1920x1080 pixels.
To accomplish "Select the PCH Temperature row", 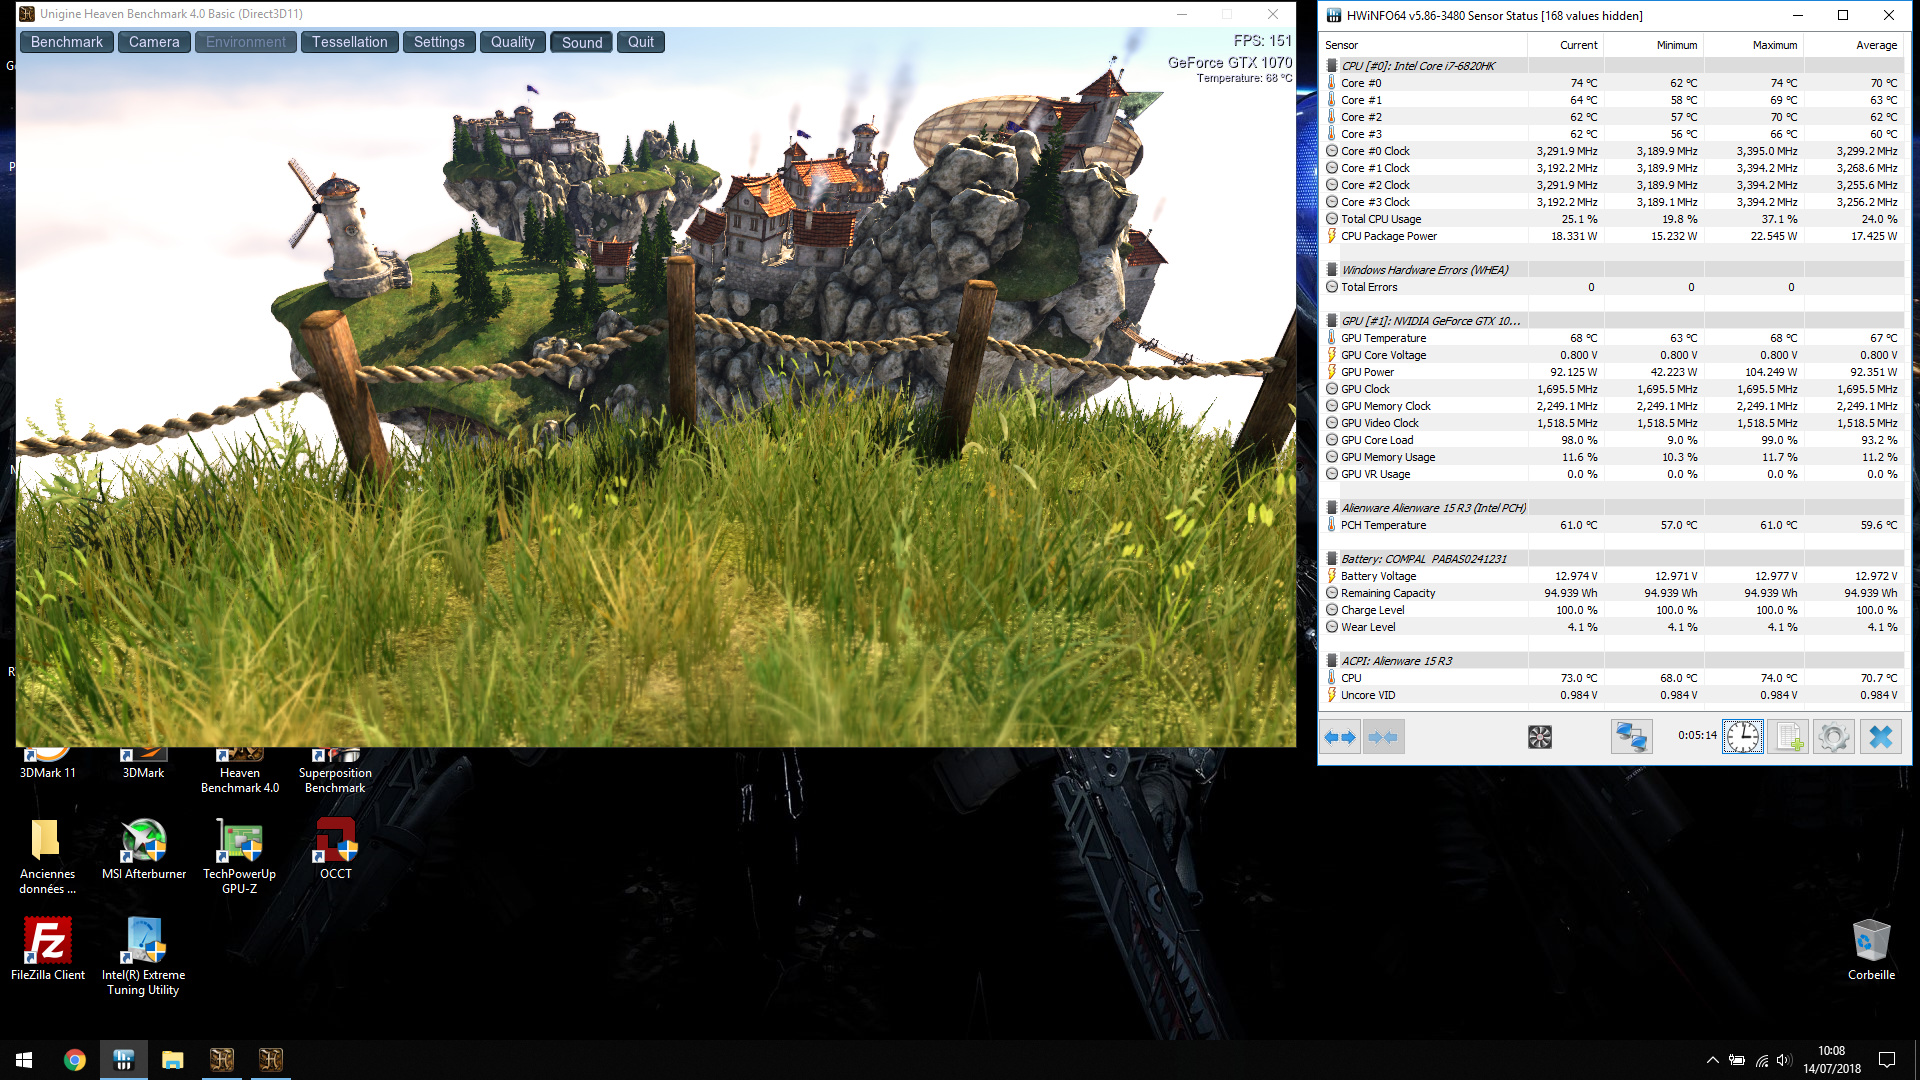I will 1612,525.
